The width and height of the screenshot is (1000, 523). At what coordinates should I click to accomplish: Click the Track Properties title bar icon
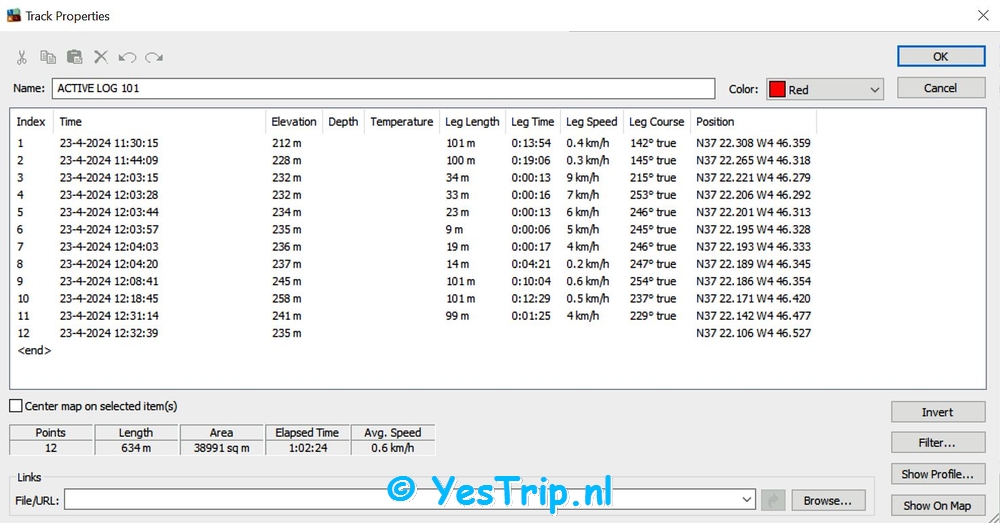tap(12, 16)
